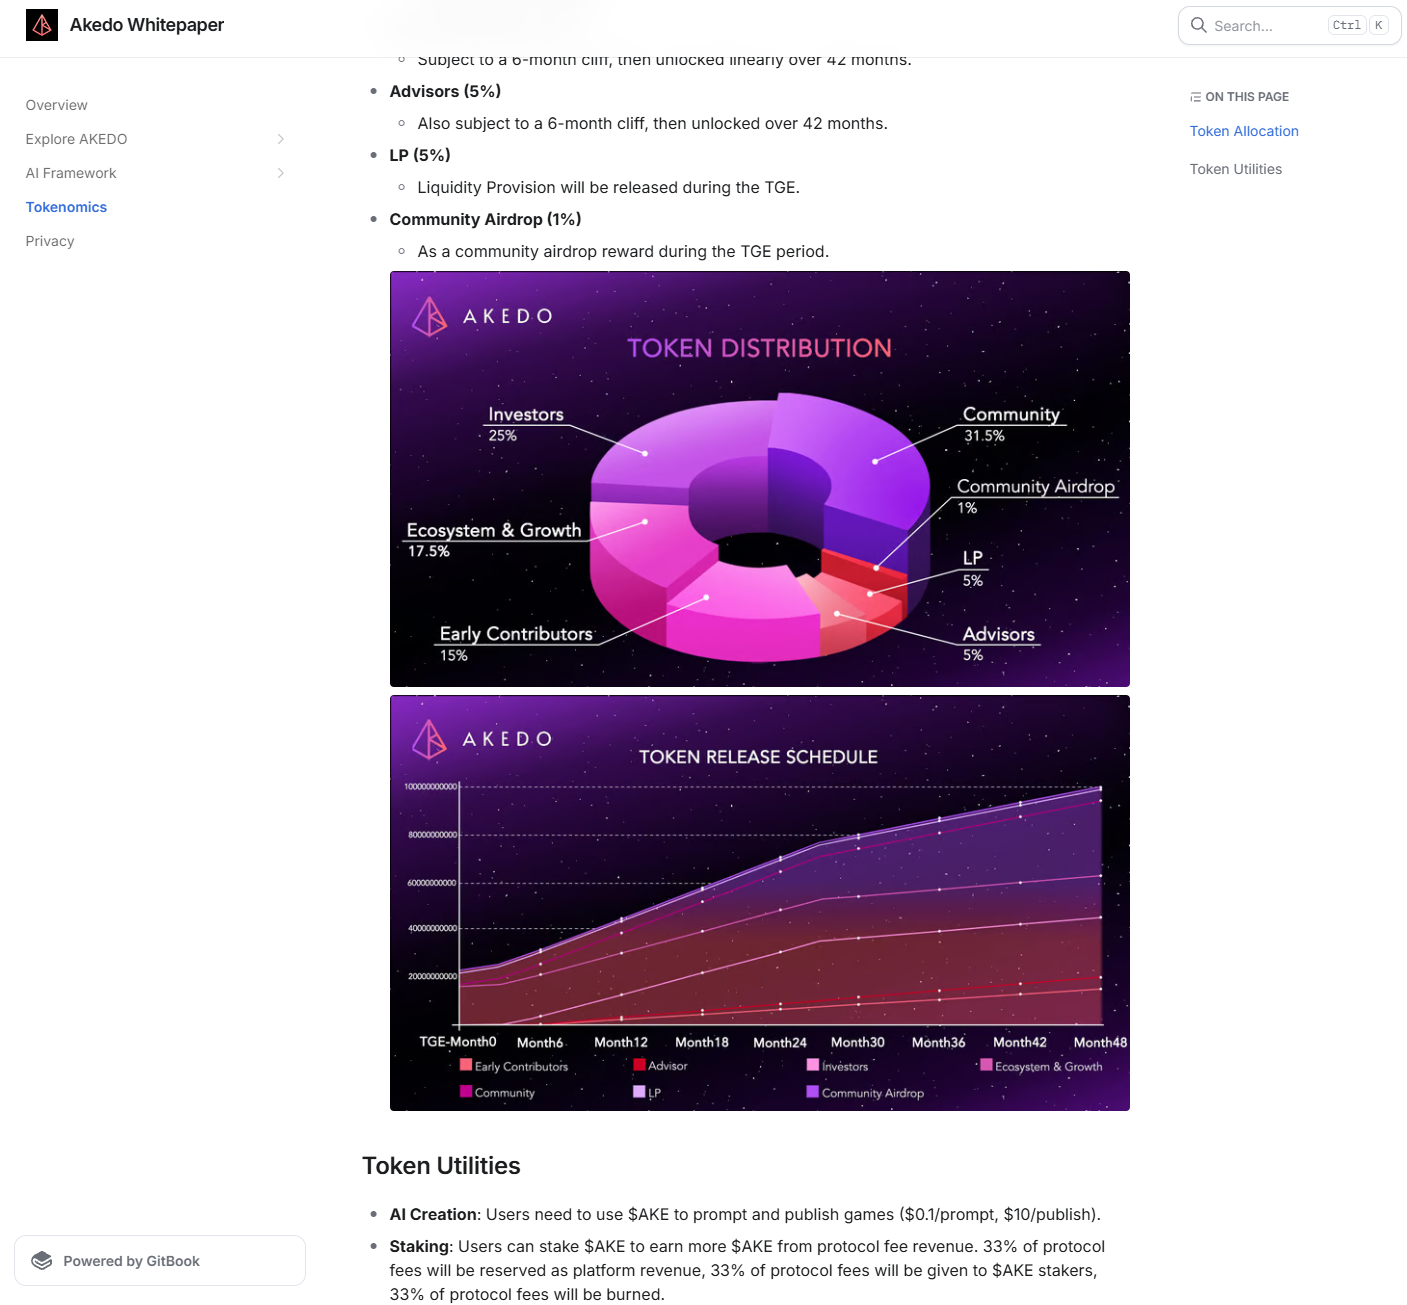
Task: Jump to Token Allocation section
Action: click(x=1244, y=131)
